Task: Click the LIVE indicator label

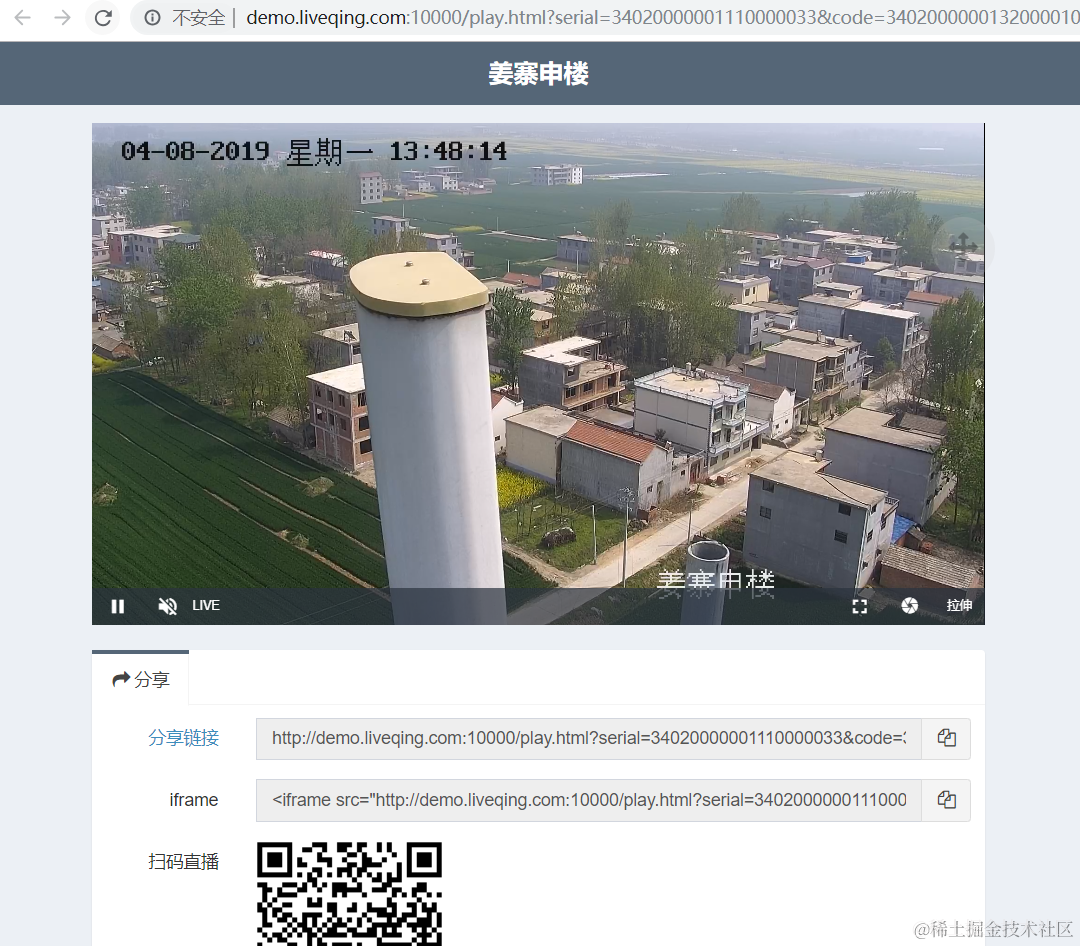Action: [x=206, y=606]
